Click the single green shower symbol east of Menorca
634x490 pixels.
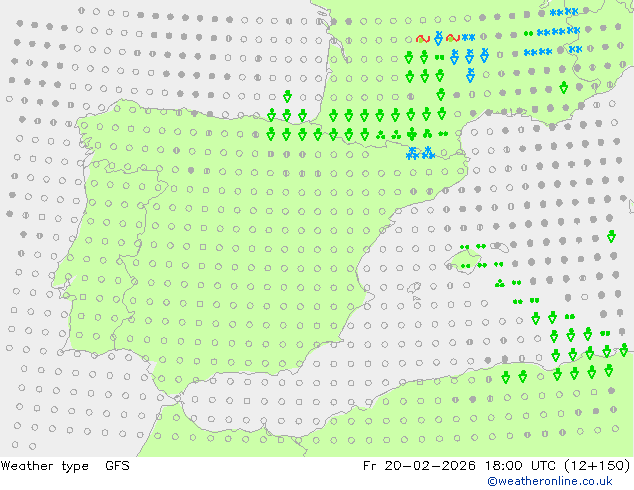tap(611, 236)
